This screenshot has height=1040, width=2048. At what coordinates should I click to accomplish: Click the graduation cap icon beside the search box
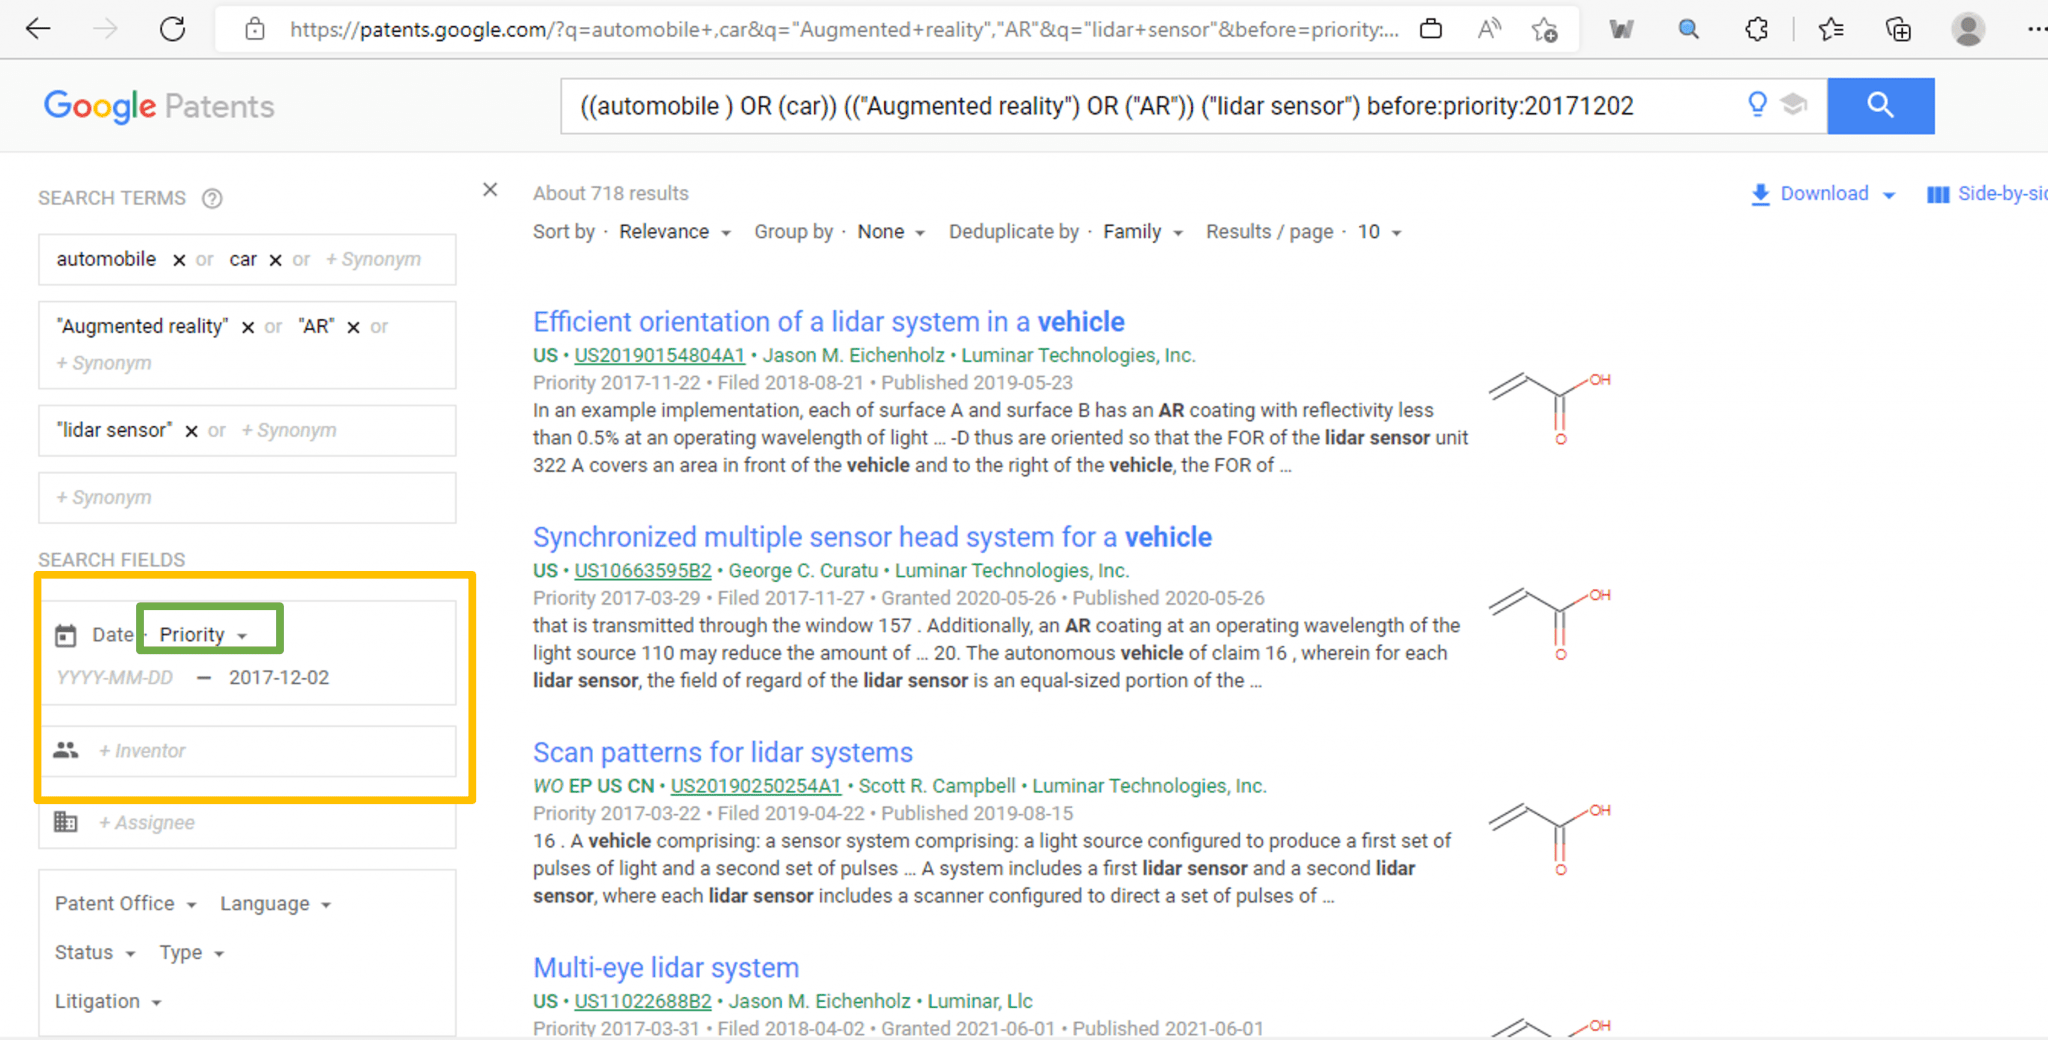(1794, 104)
